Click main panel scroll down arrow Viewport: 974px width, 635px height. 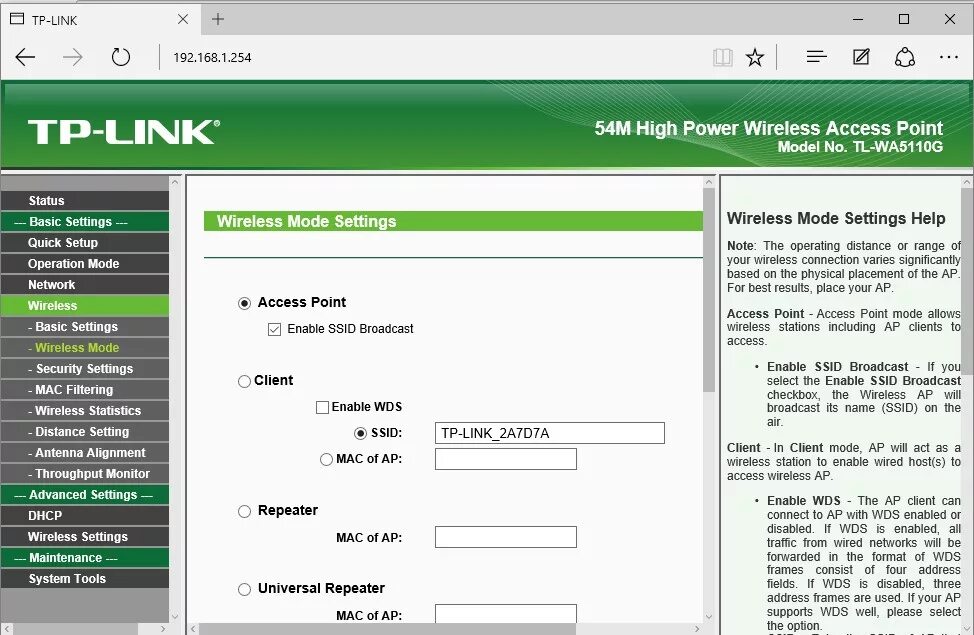[709, 617]
